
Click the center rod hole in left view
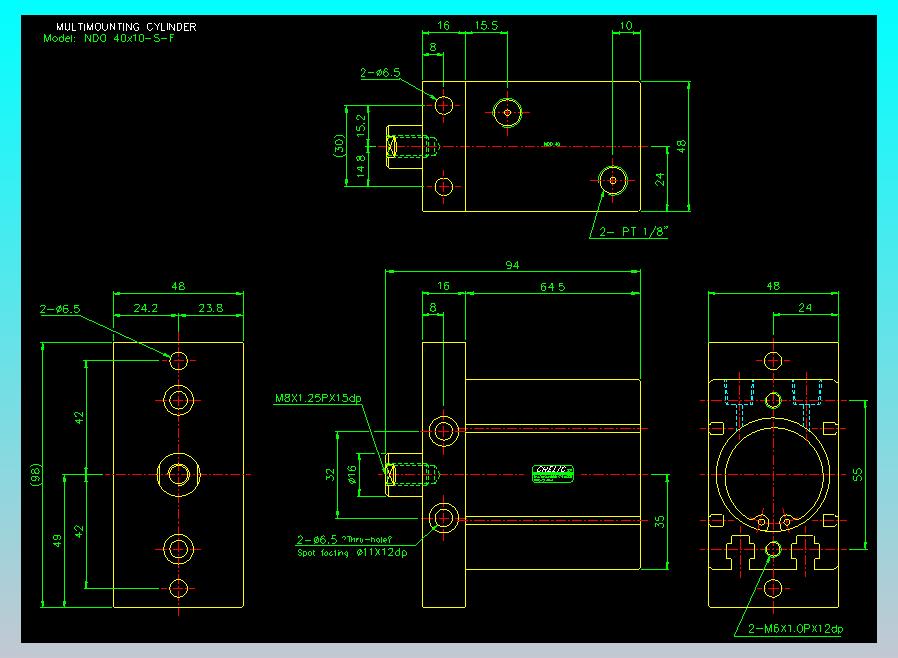point(179,473)
